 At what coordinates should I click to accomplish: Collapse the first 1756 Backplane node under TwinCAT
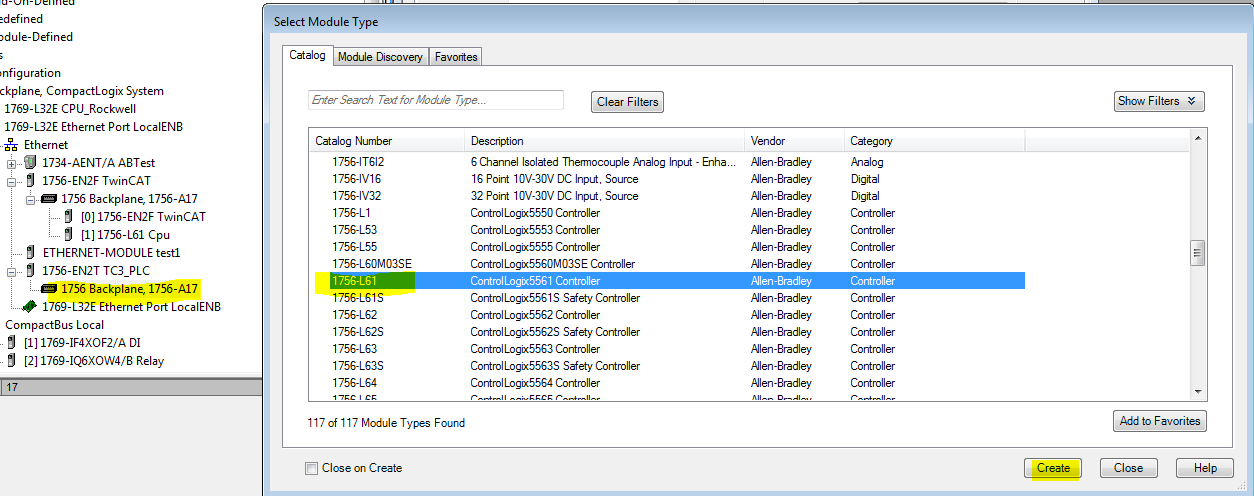30,199
